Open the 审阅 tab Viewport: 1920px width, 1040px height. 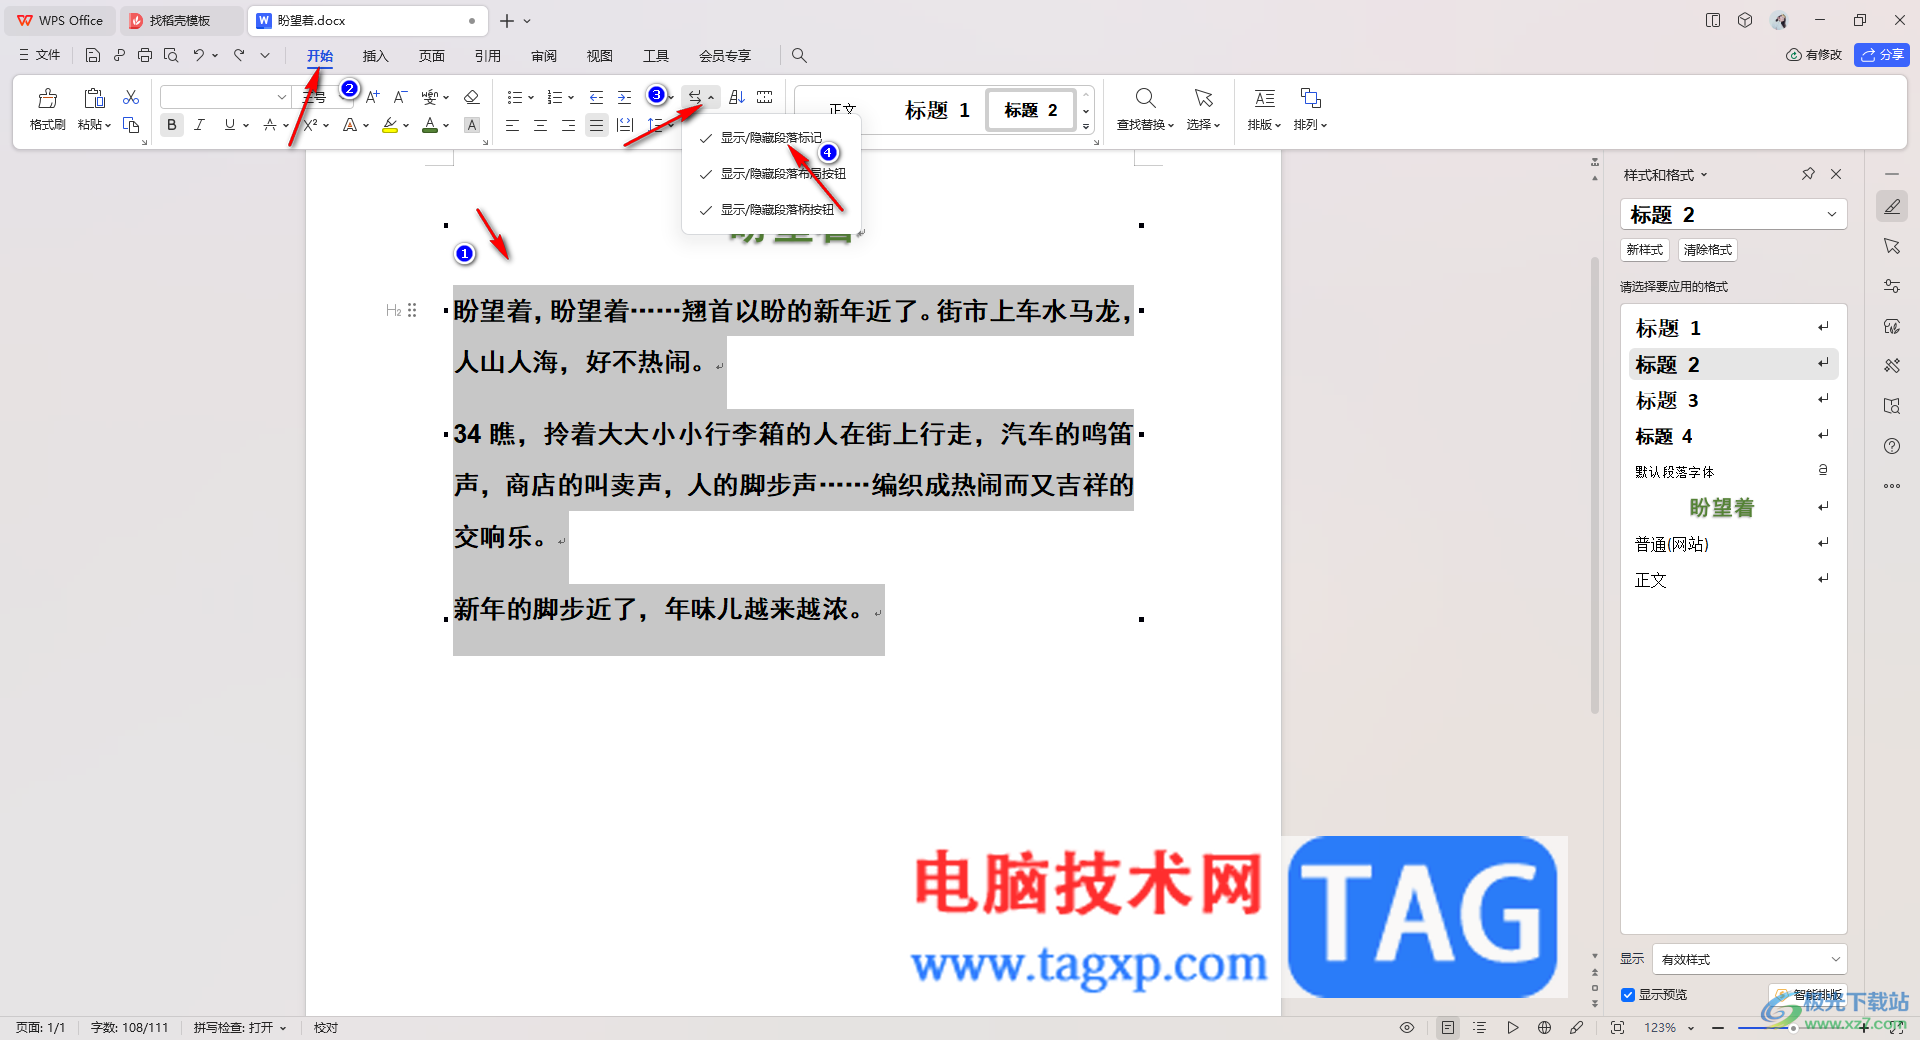coord(544,56)
